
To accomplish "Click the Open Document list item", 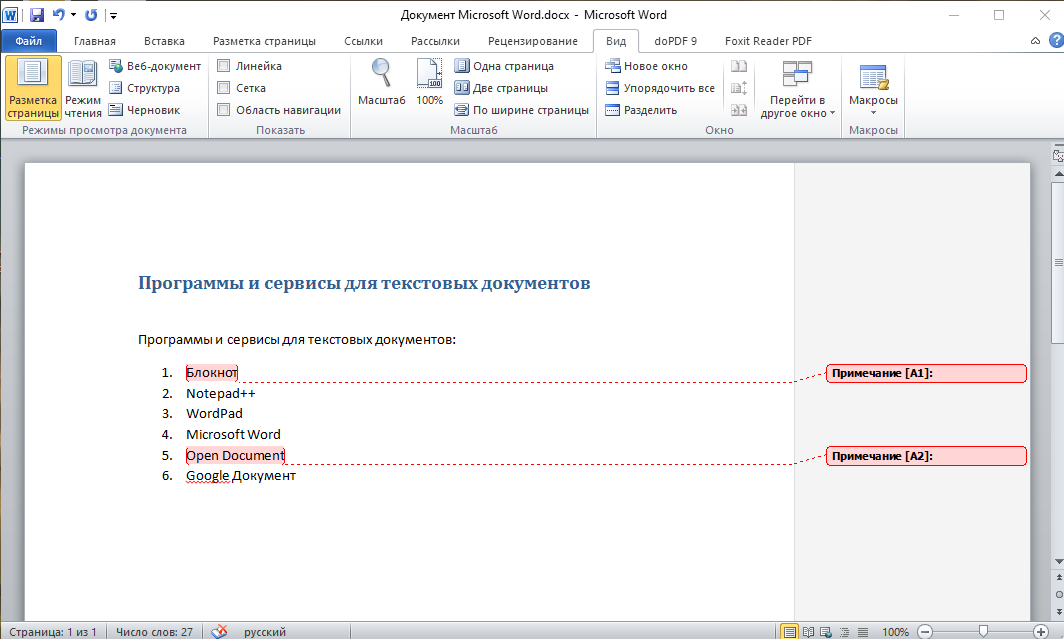I will coord(235,455).
